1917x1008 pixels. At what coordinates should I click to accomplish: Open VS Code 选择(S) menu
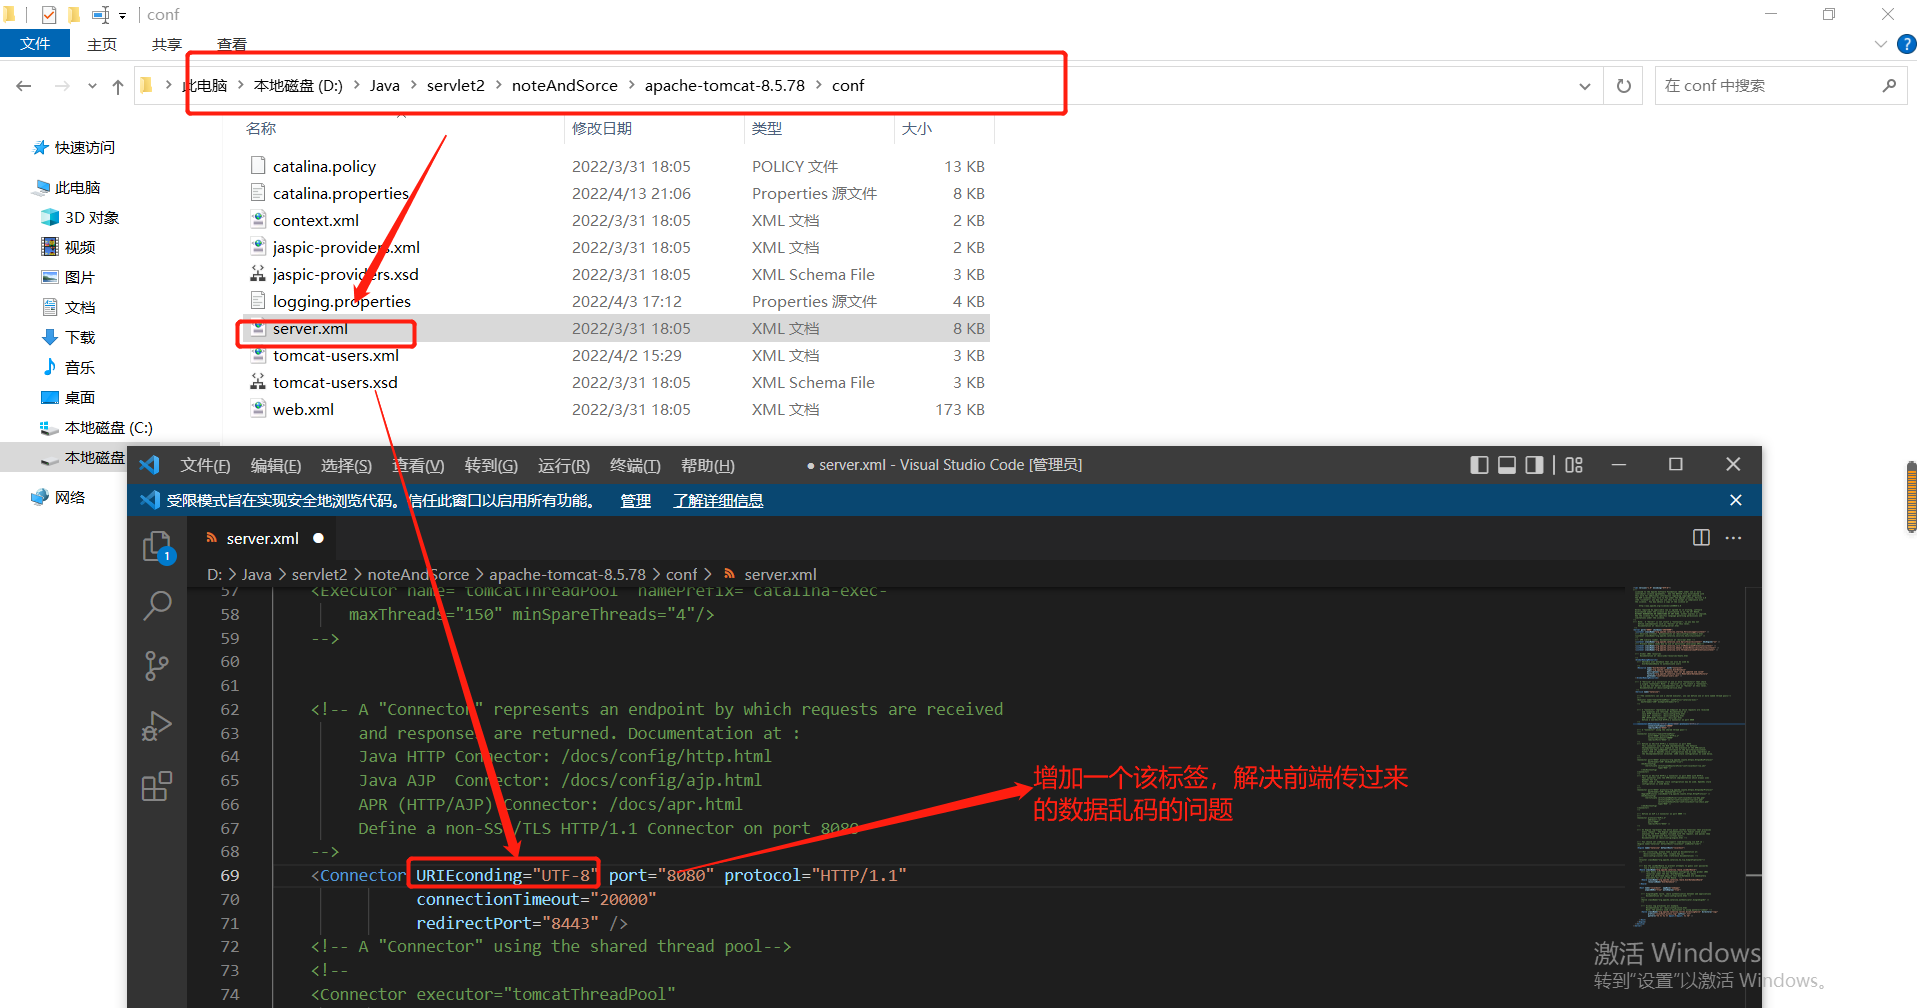(x=346, y=465)
